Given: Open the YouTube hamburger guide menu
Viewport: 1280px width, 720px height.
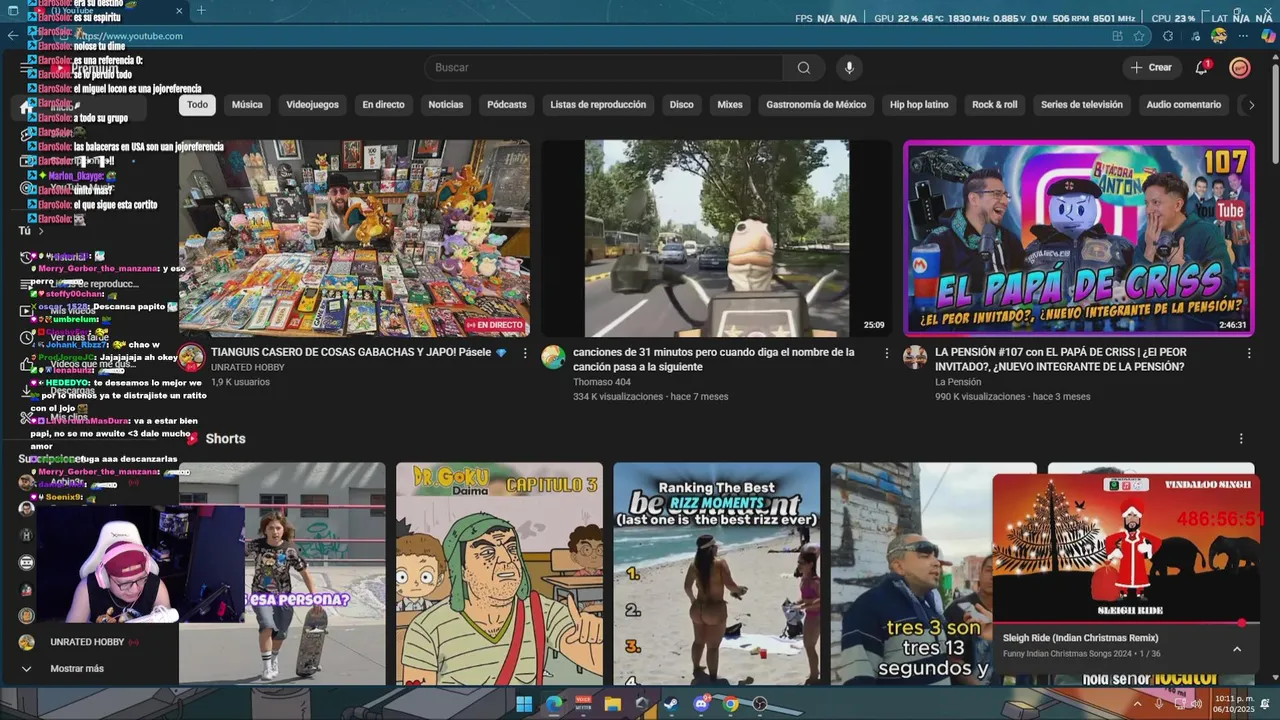Looking at the screenshot, I should coord(27,68).
